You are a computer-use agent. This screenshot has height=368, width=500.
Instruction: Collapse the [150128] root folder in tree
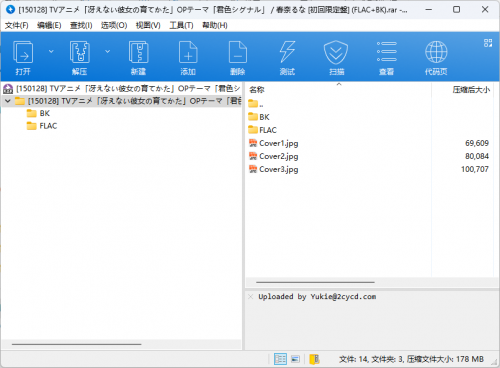8,101
